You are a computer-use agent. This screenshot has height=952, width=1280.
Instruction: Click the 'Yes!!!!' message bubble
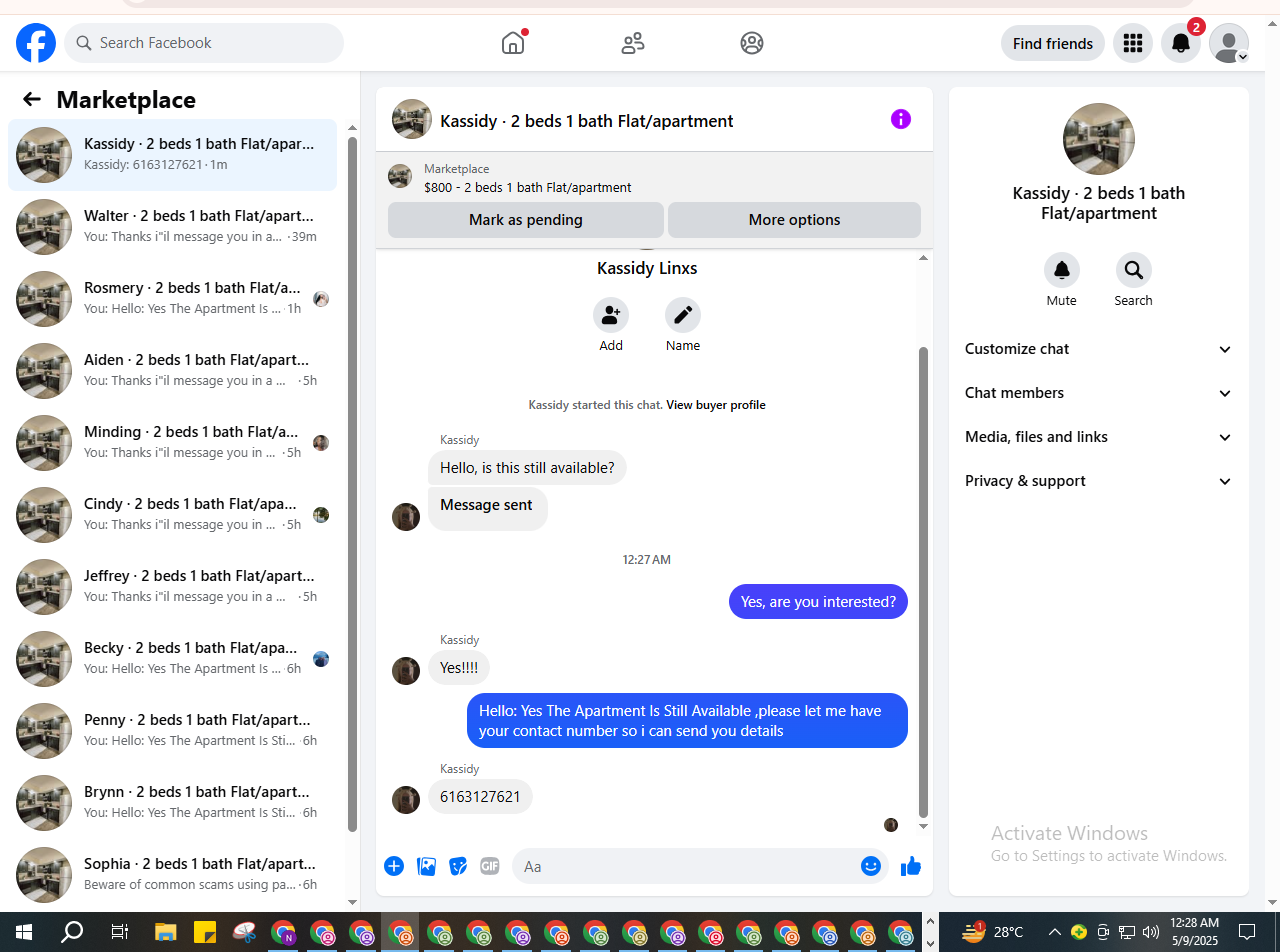tap(459, 667)
